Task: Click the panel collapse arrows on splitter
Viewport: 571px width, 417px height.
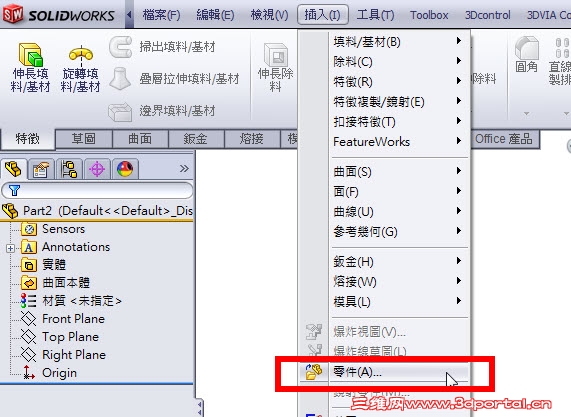Action: coord(200,407)
